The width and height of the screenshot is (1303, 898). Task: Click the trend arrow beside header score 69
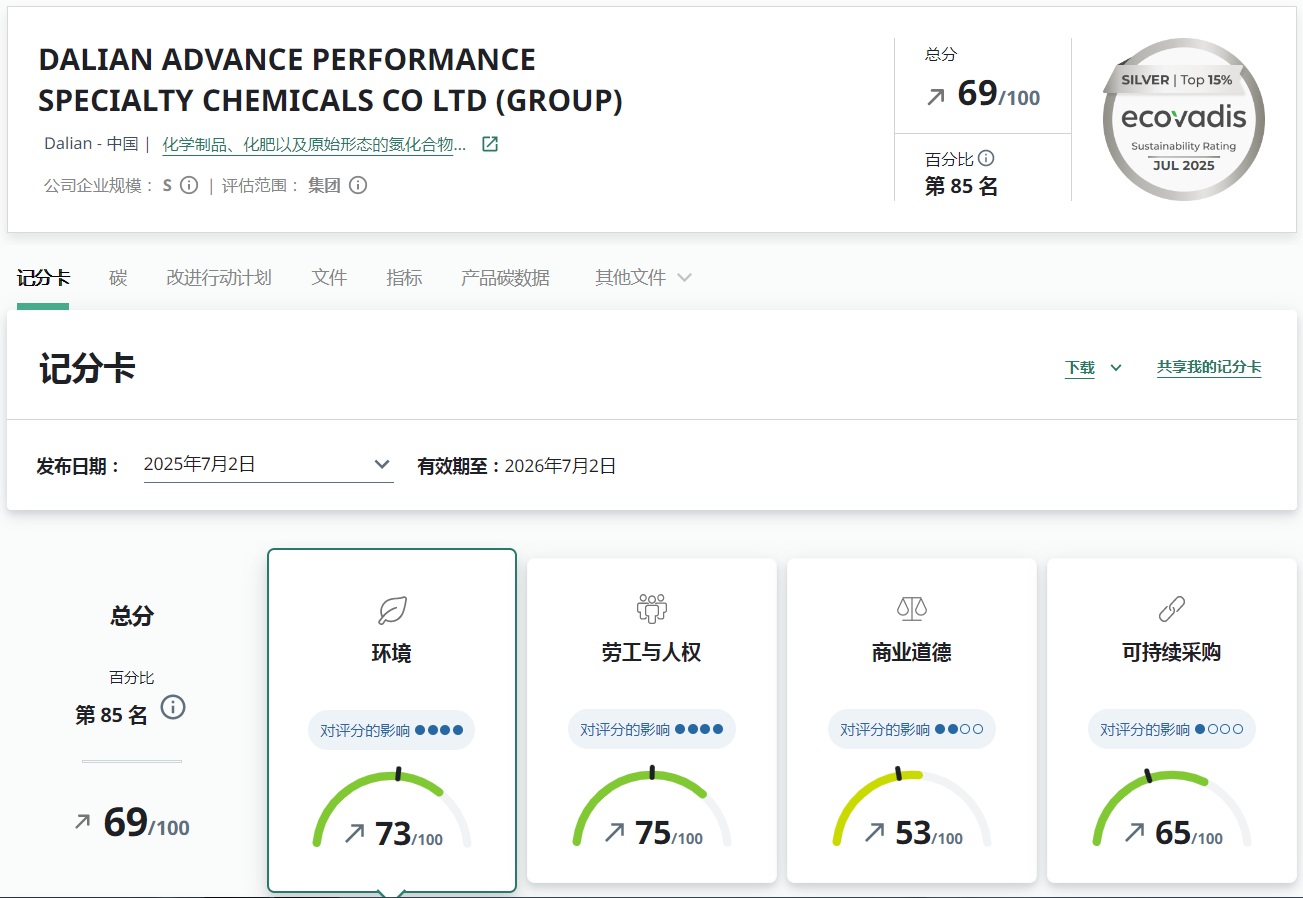pyautogui.click(x=936, y=96)
